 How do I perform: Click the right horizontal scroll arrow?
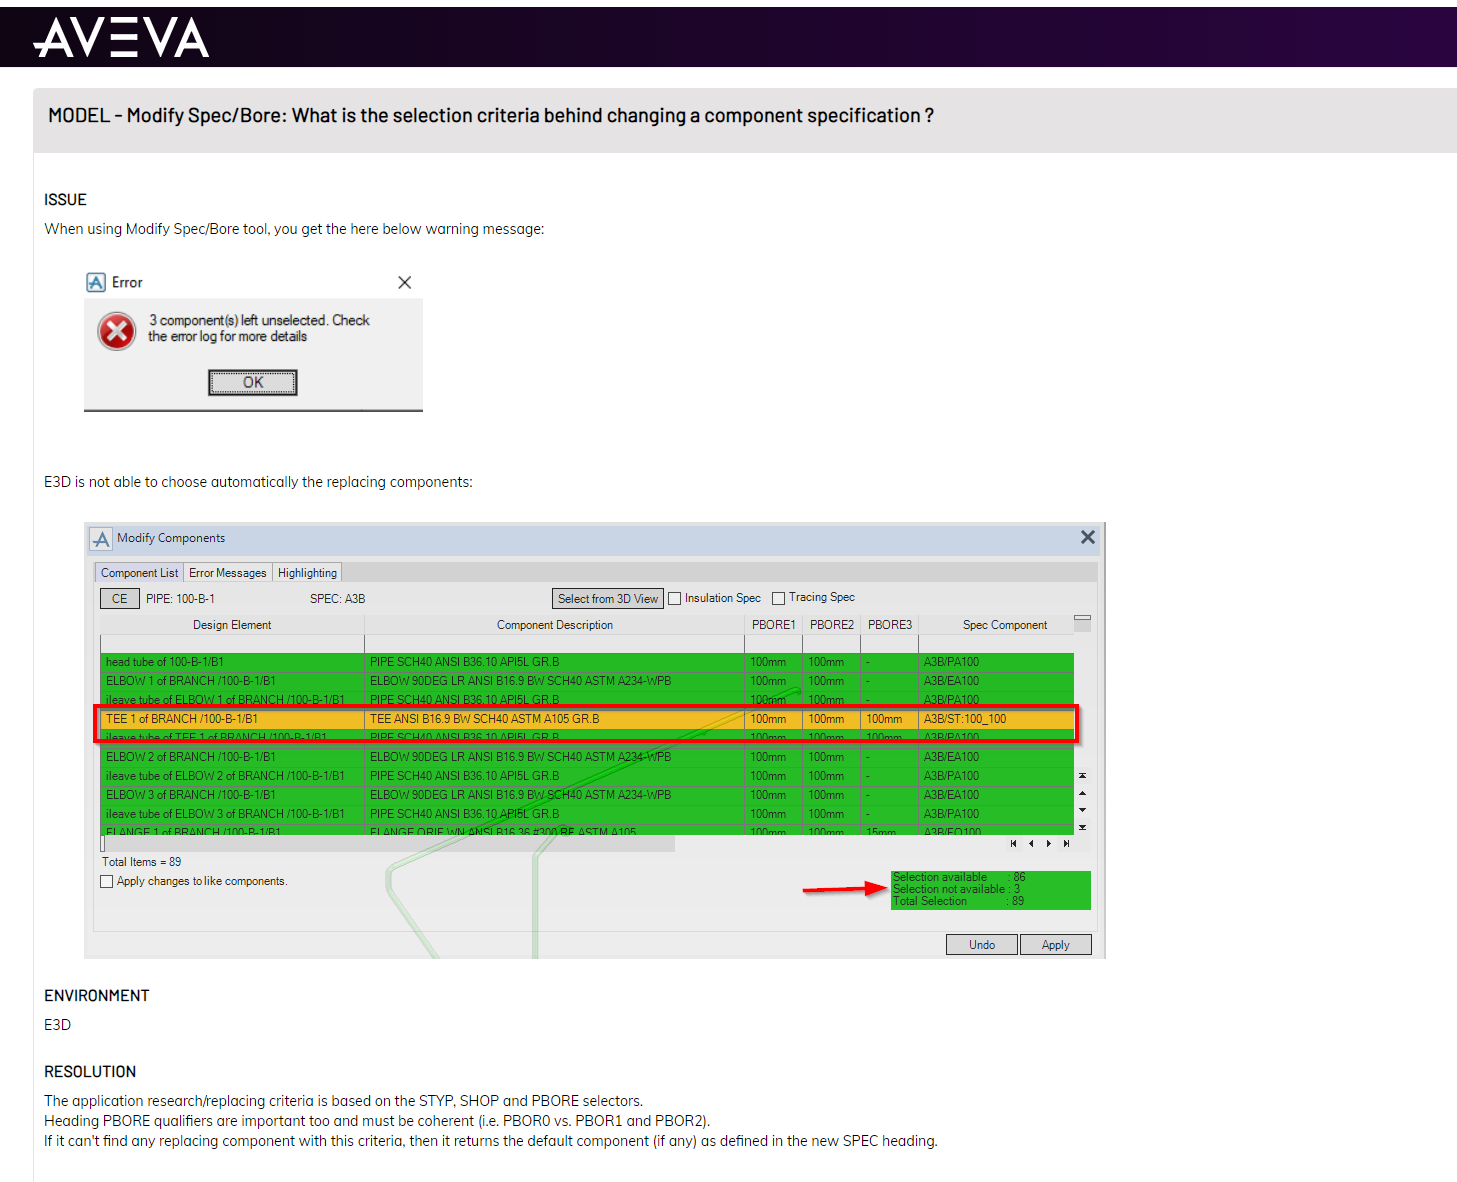click(x=1048, y=844)
